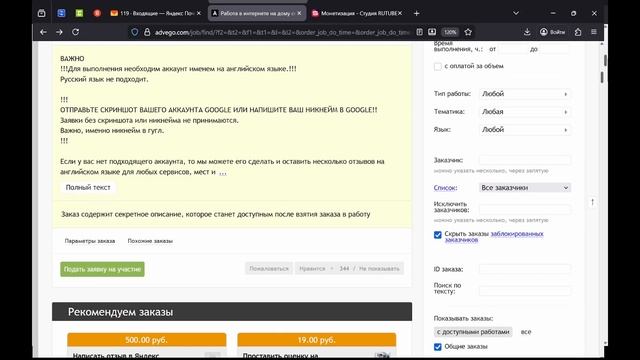This screenshot has height=360, width=640.
Task: Show site security padlock info
Action: (147, 32)
